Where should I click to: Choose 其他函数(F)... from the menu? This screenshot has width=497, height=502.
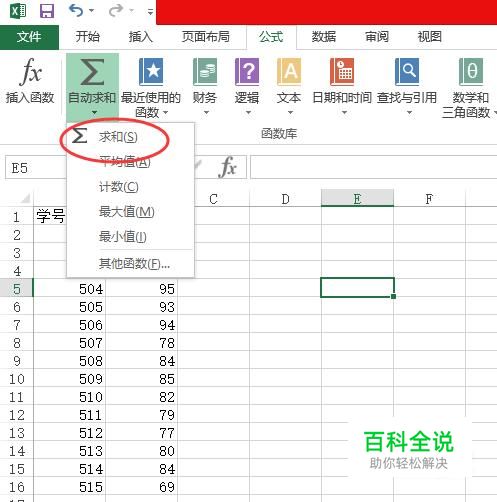130,264
